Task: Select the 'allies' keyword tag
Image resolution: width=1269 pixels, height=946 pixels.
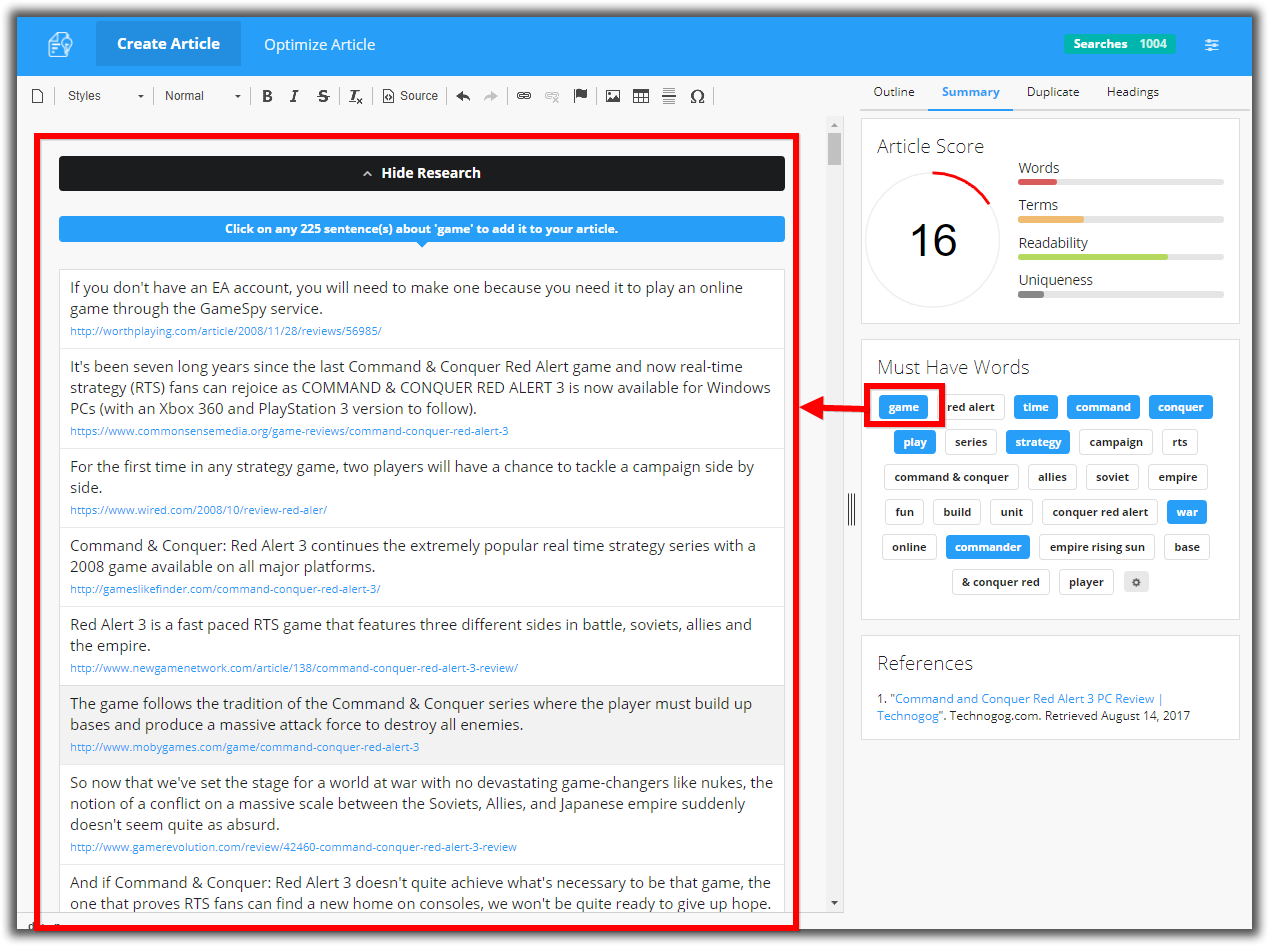Action: point(1052,477)
